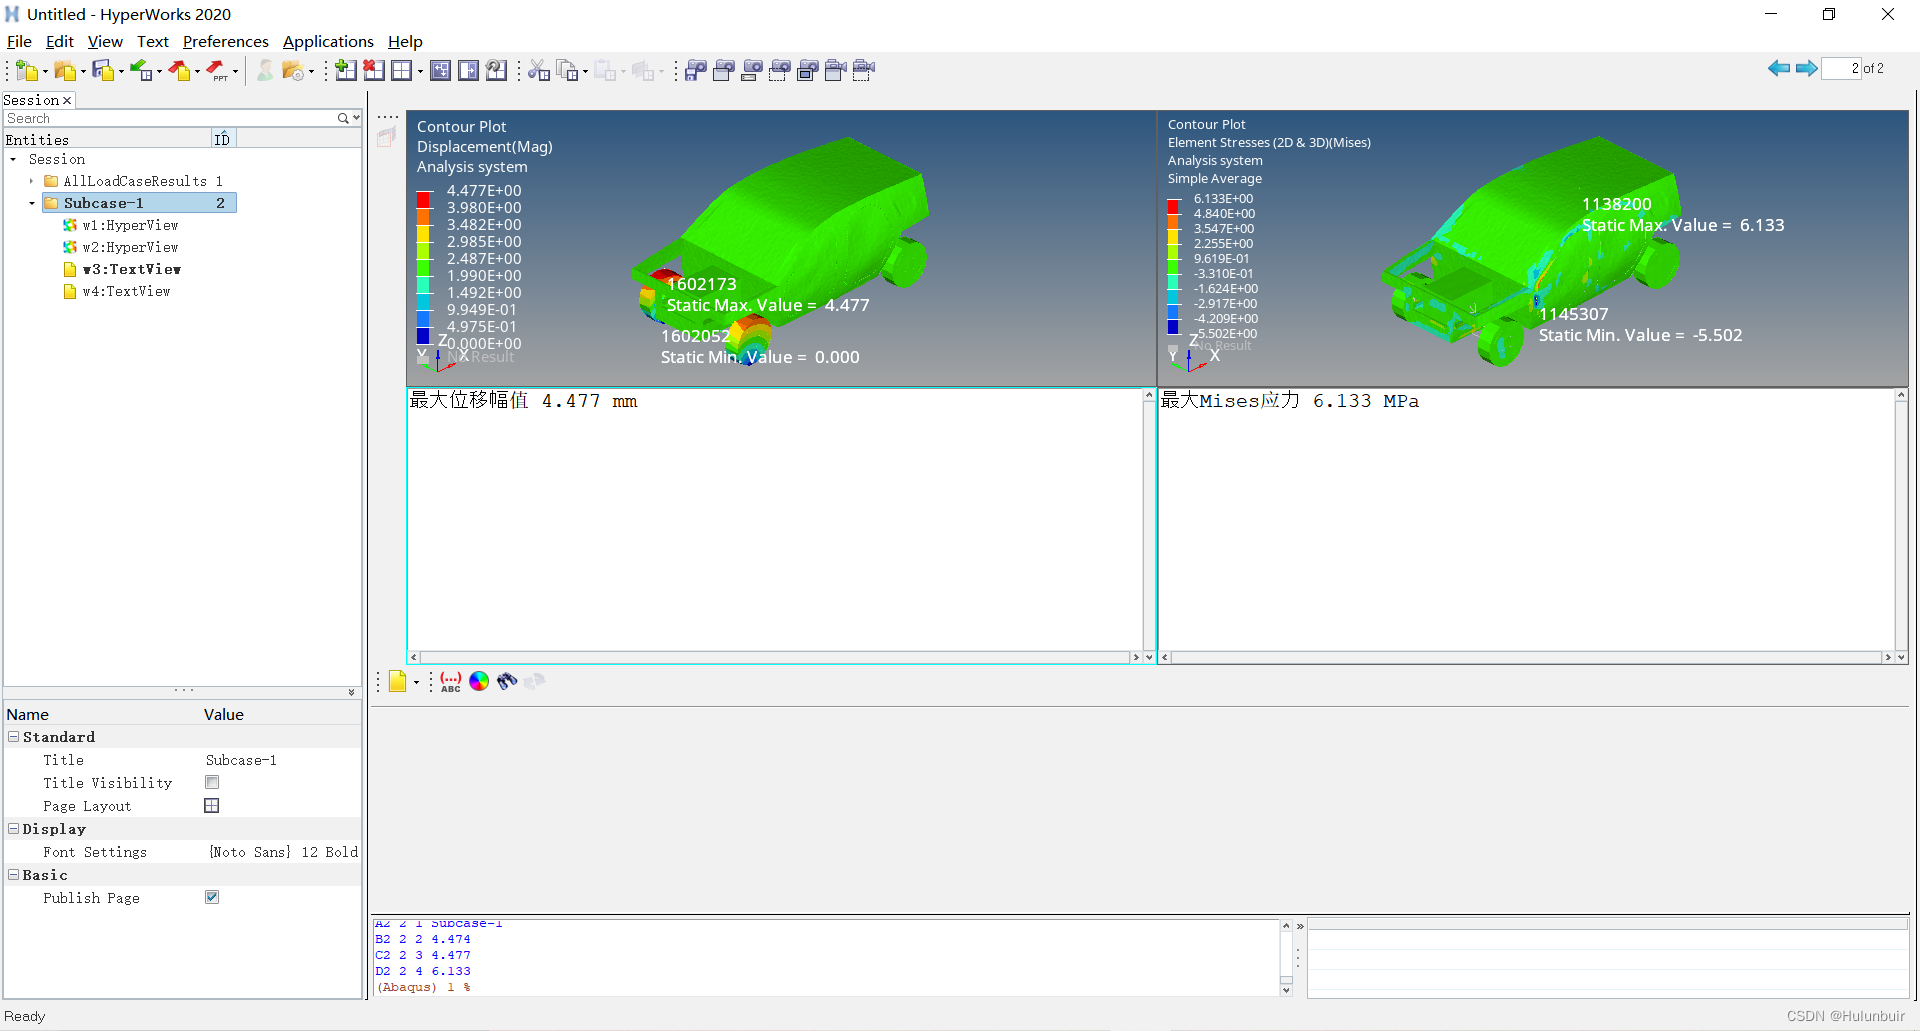Click the ID column header
Screen dimensions: 1920x1031
[223, 139]
